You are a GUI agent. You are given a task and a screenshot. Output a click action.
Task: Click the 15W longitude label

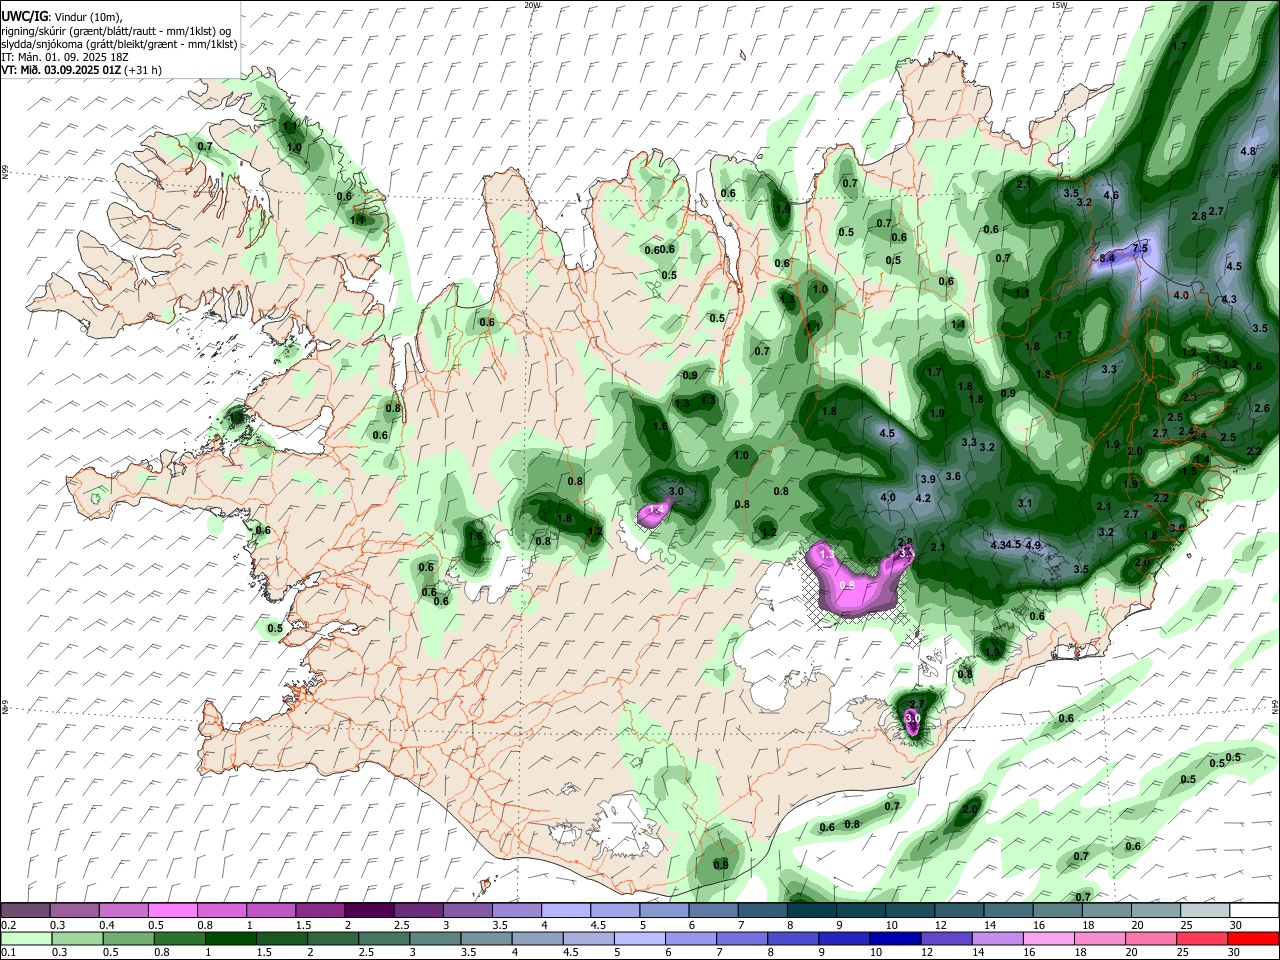tap(1059, 5)
